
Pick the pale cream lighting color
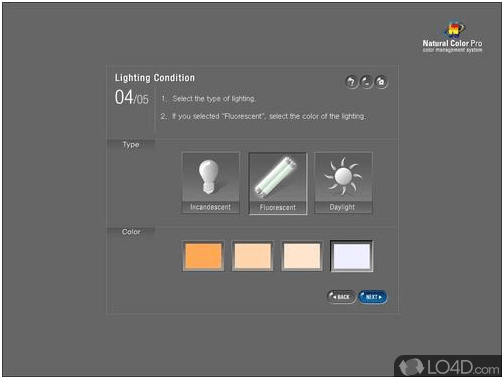tap(302, 256)
